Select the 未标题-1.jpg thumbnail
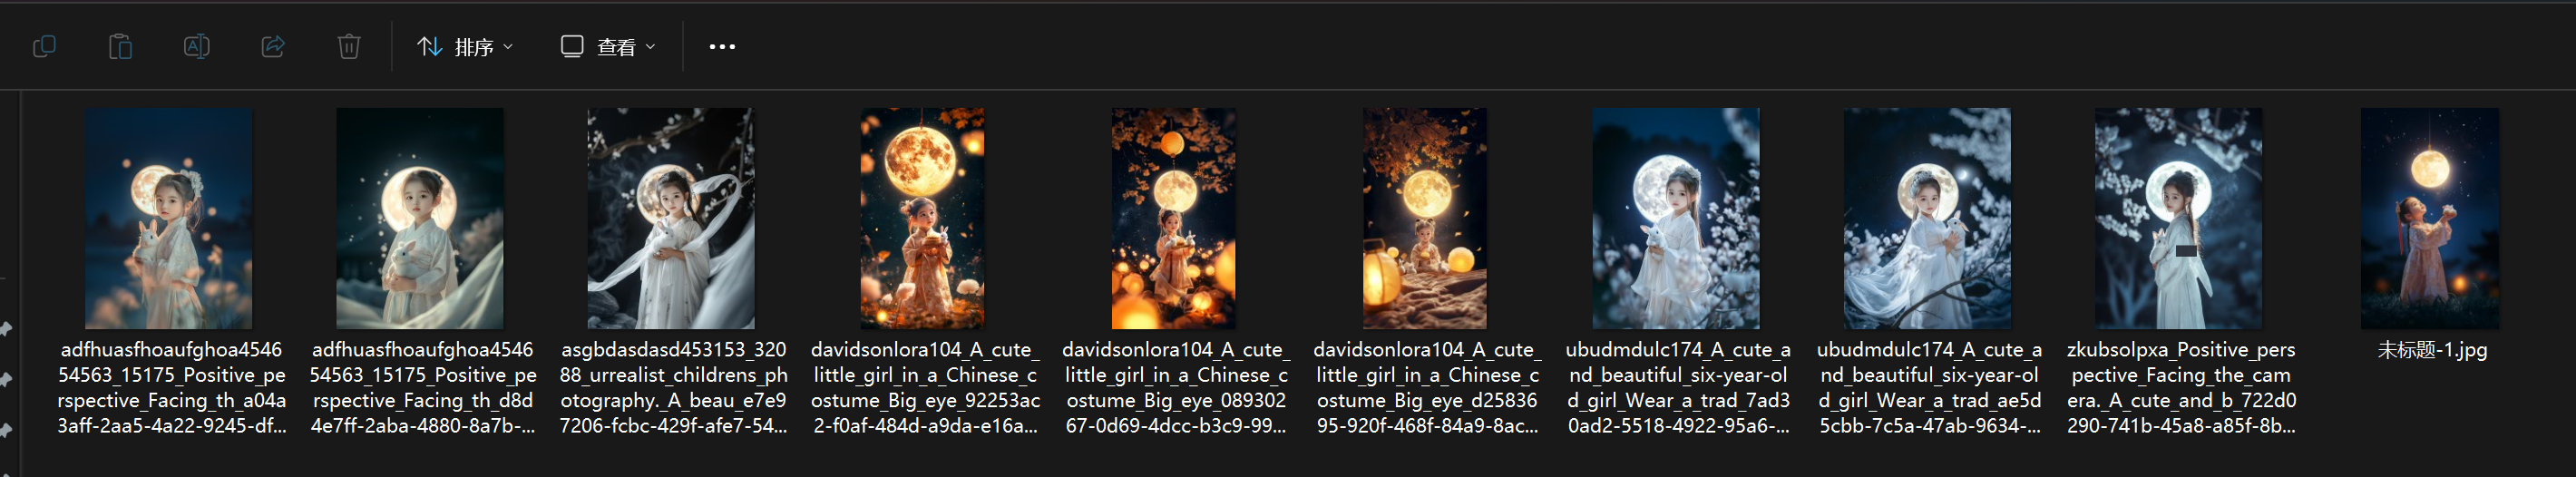This screenshot has height=477, width=2576. [x=2430, y=218]
